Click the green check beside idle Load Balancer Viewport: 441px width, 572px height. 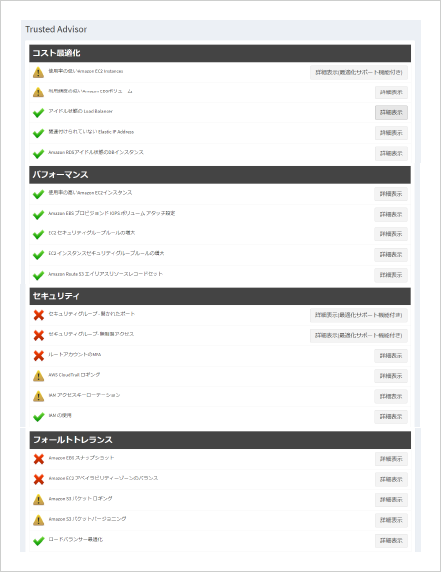point(38,113)
